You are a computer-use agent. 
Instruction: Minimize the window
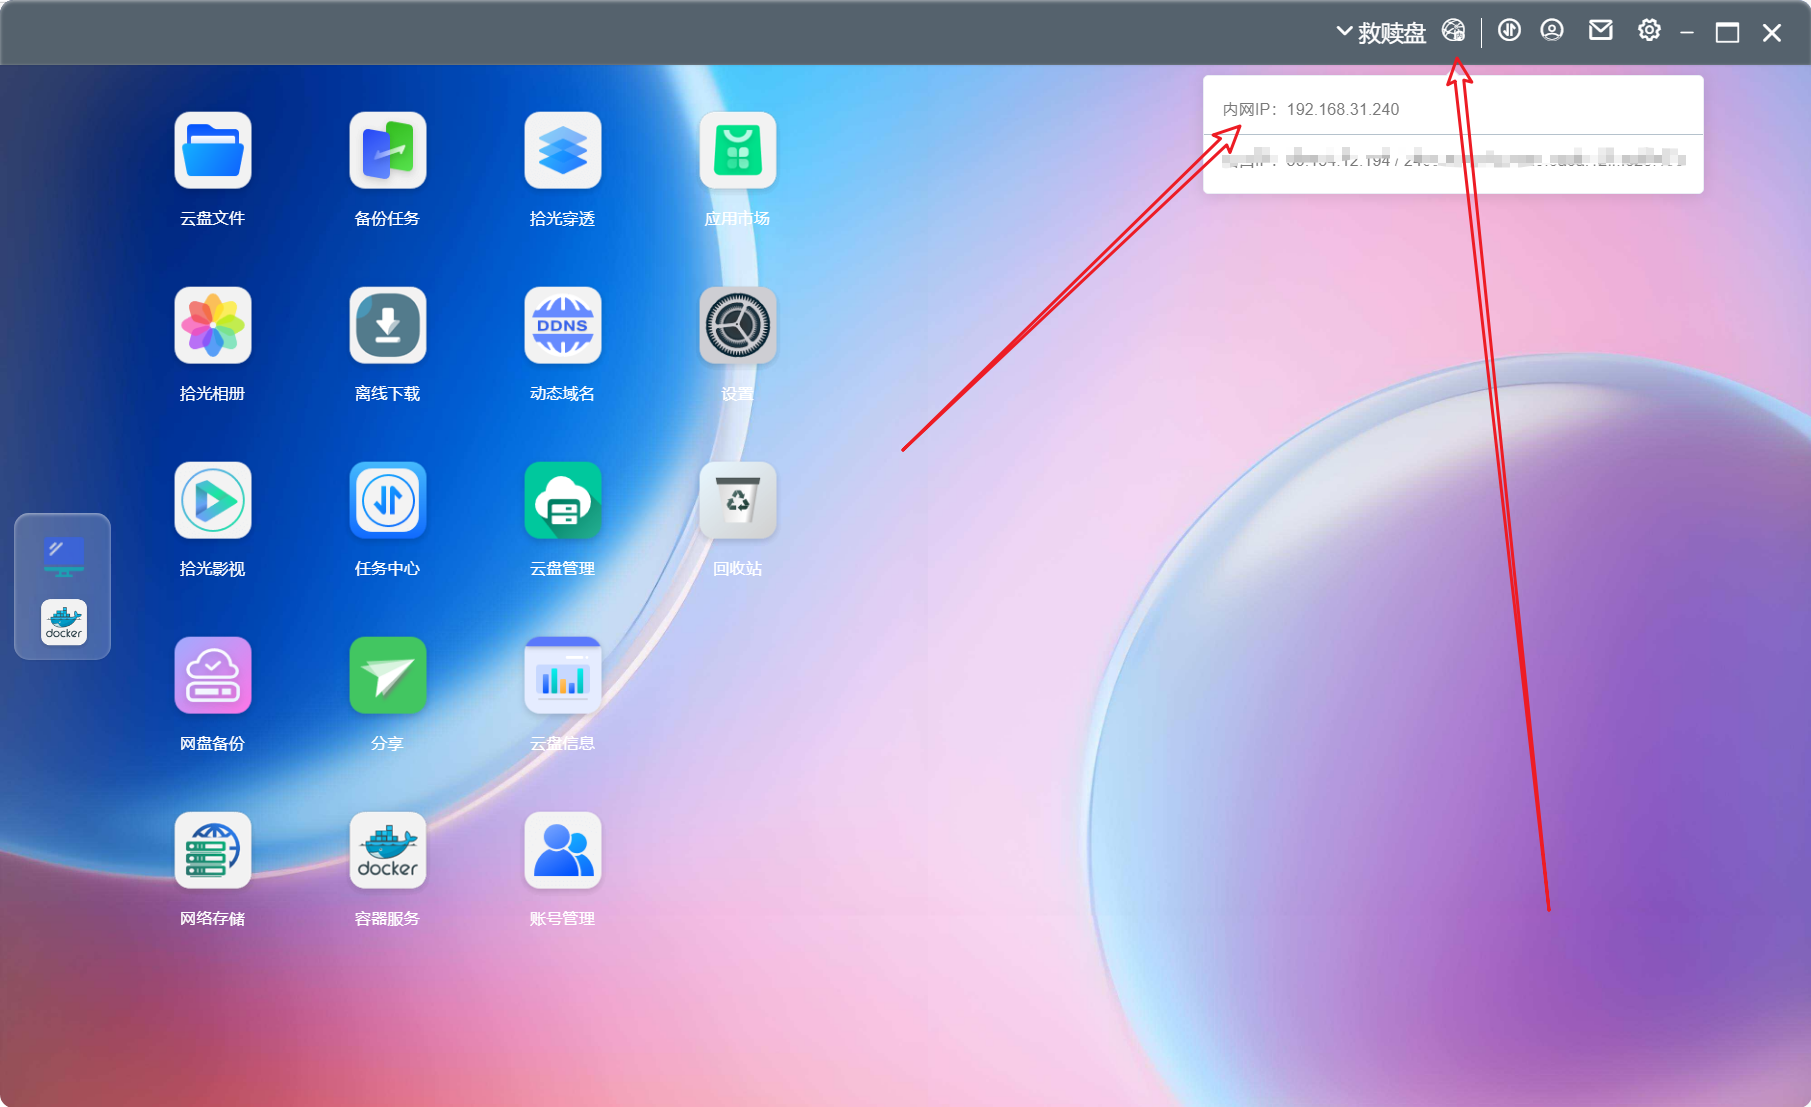(1687, 32)
